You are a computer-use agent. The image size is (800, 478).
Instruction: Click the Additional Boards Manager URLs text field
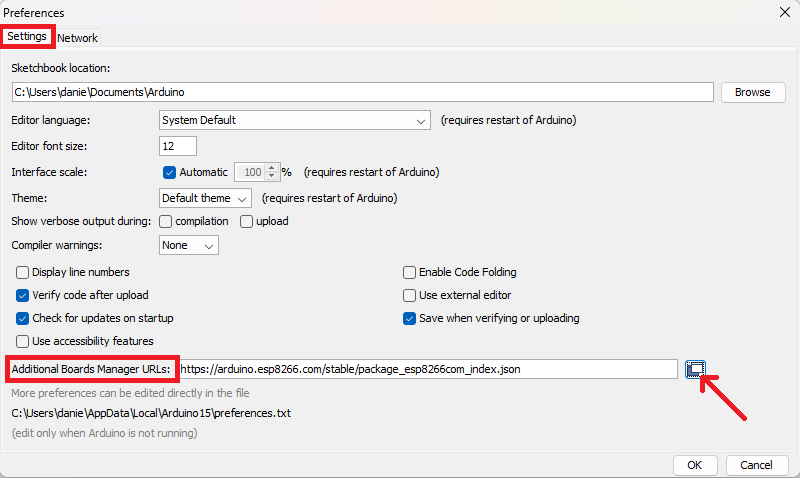tap(429, 369)
